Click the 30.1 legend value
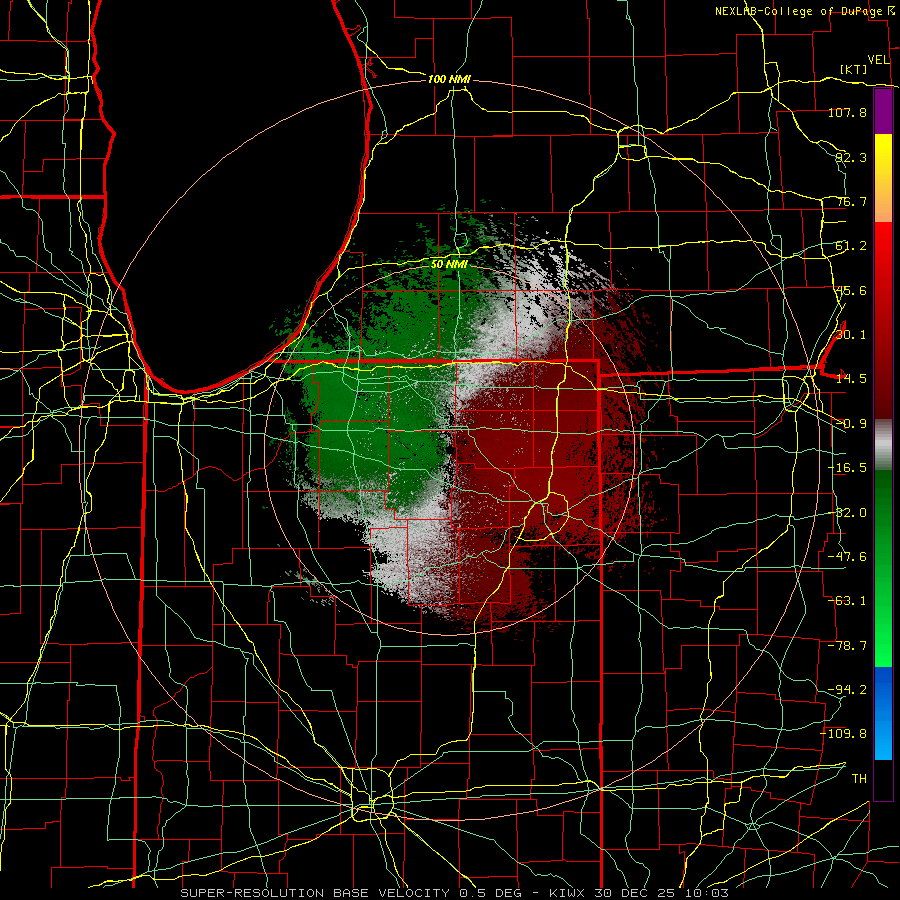Screen dimensions: 900x900 pos(851,335)
